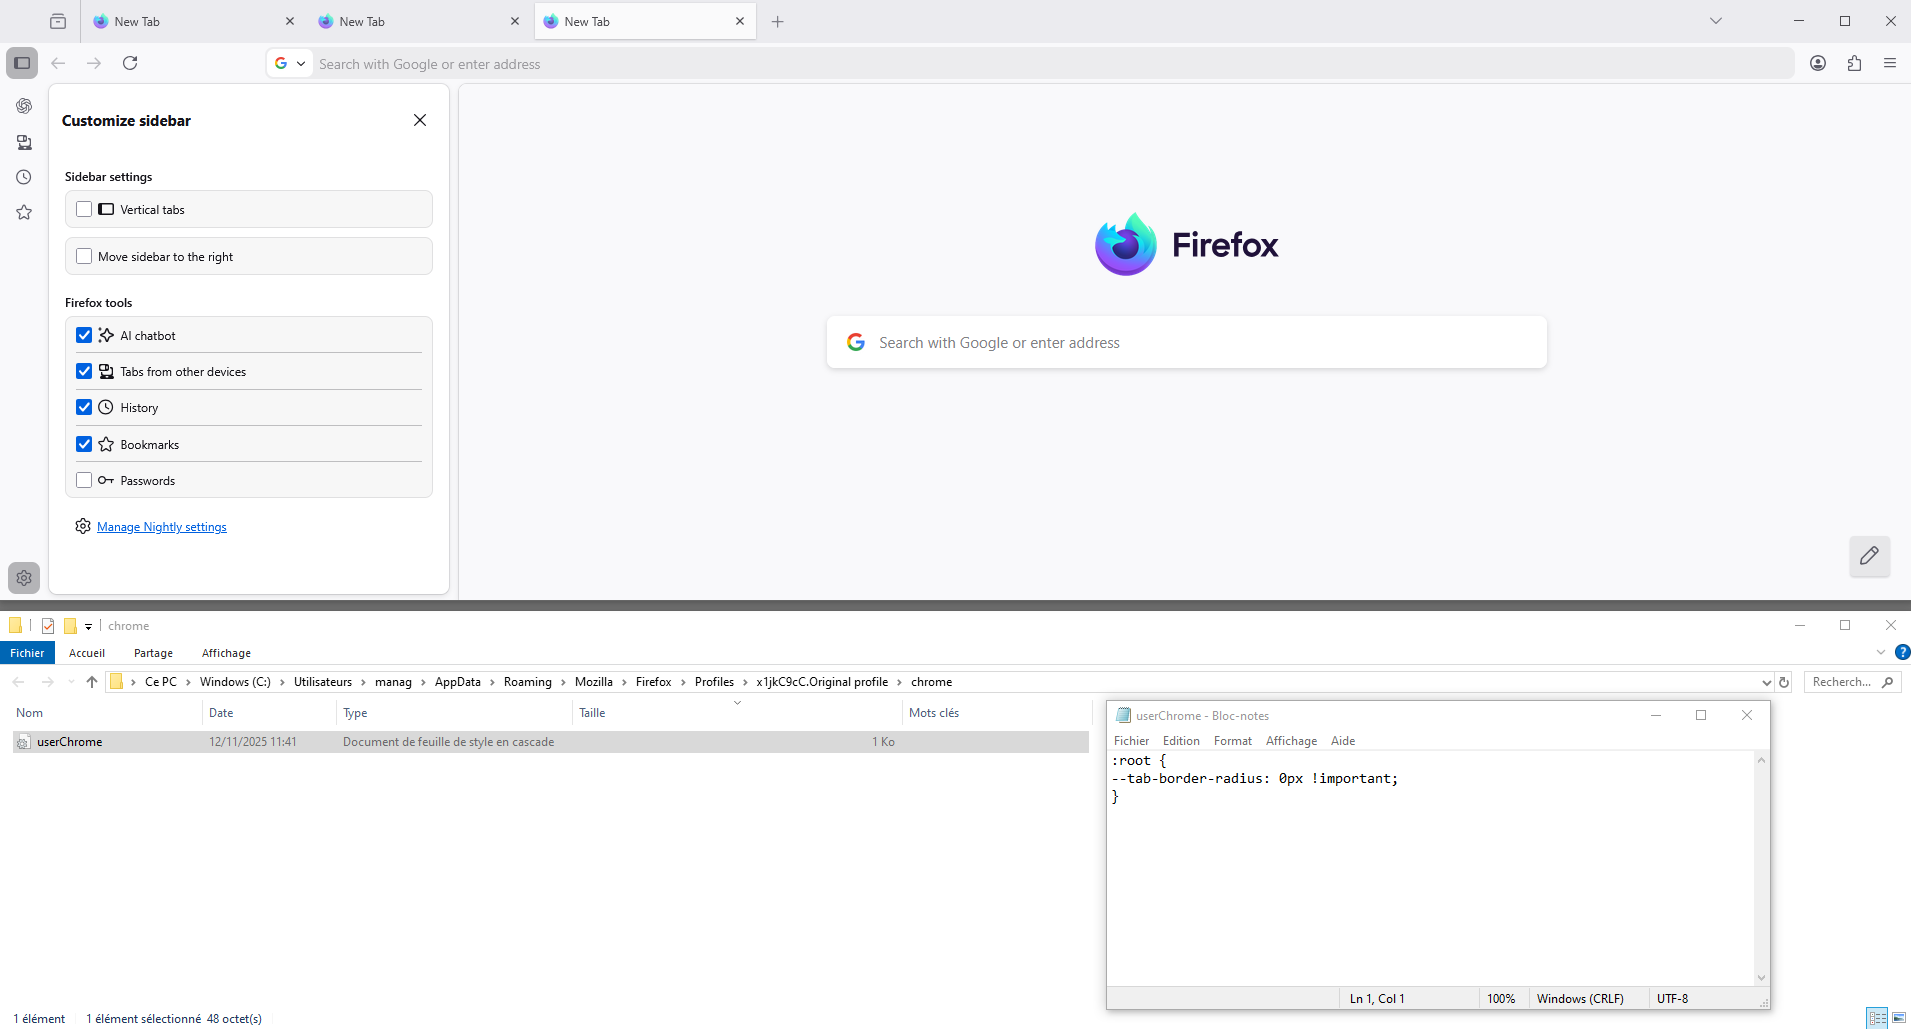
Task: Click the Customize sidebar gear icon
Action: (24, 578)
